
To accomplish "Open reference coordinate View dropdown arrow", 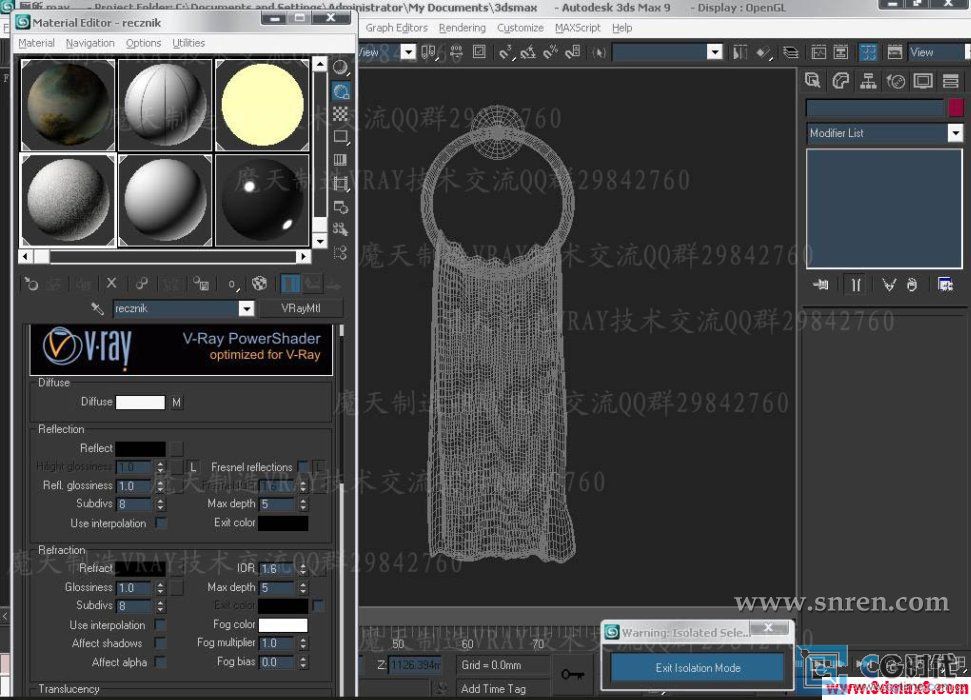I will 408,52.
